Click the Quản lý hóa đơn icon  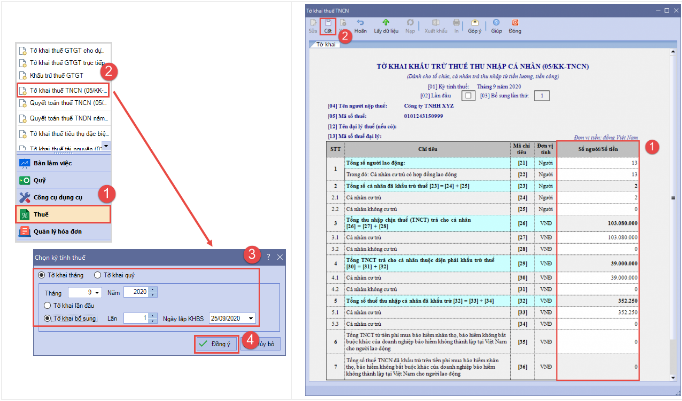point(24,231)
